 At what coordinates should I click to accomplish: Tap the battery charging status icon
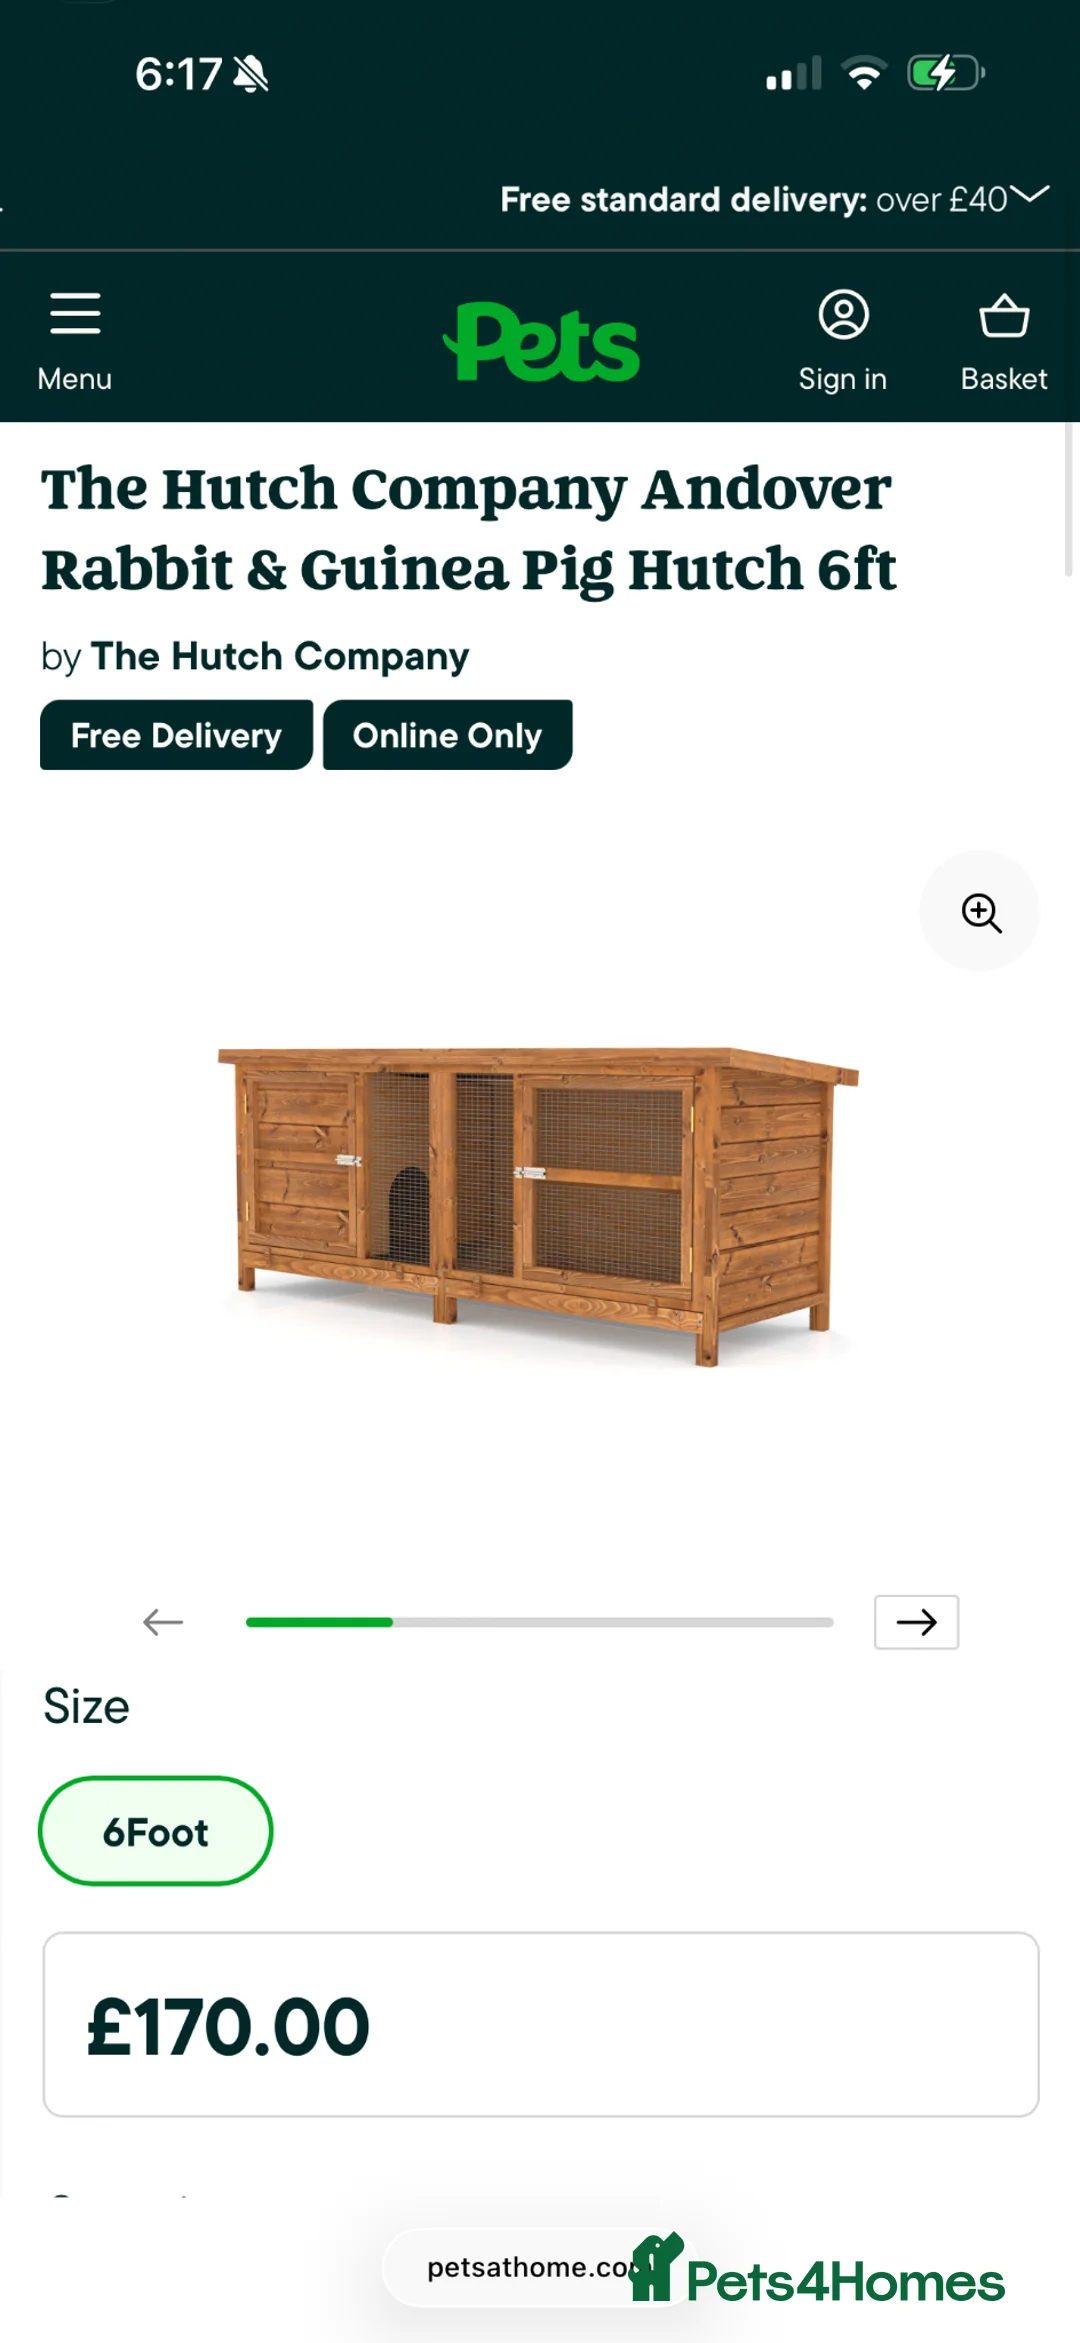pos(945,73)
